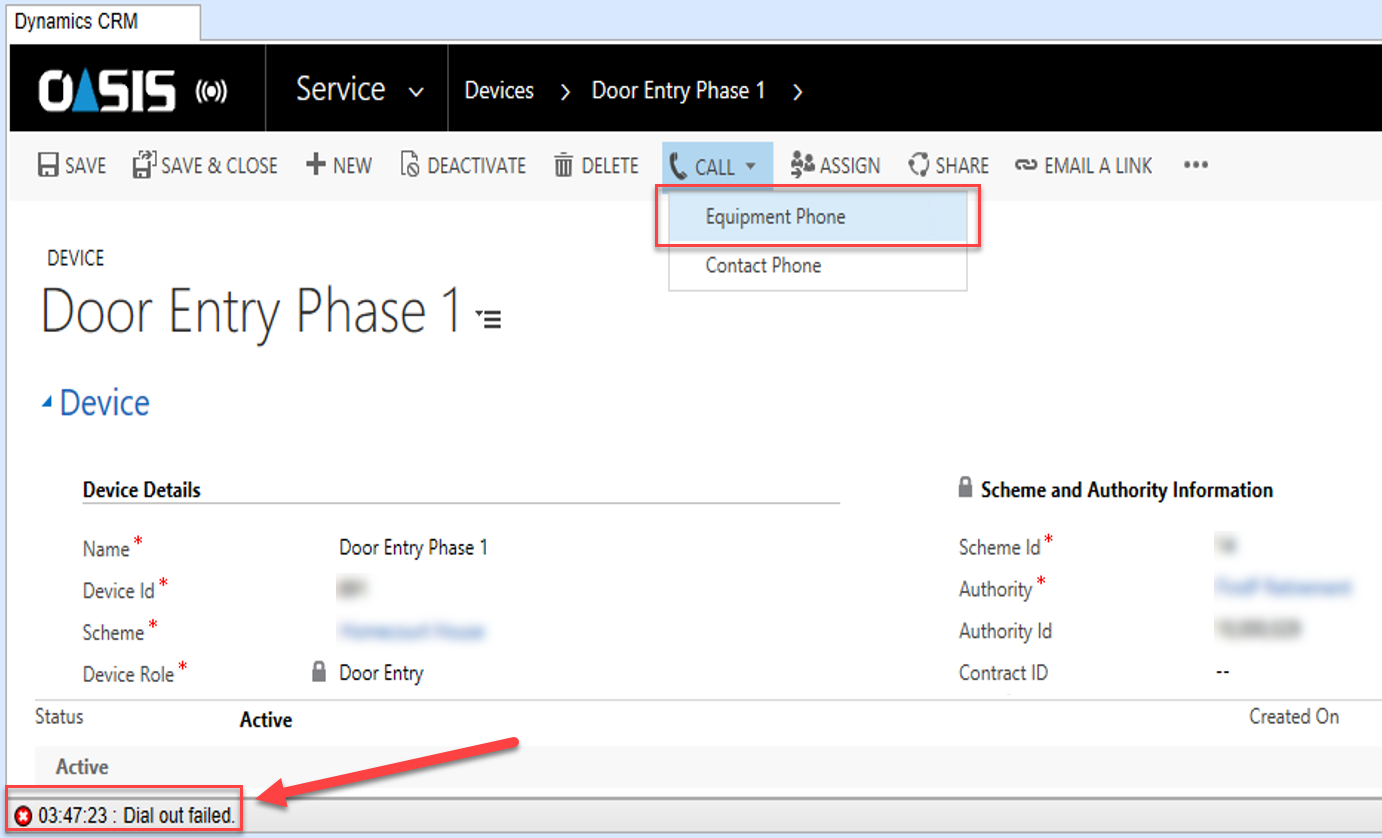Click the OASIS logo
Image resolution: width=1382 pixels, height=838 pixels.
pyautogui.click(x=107, y=91)
